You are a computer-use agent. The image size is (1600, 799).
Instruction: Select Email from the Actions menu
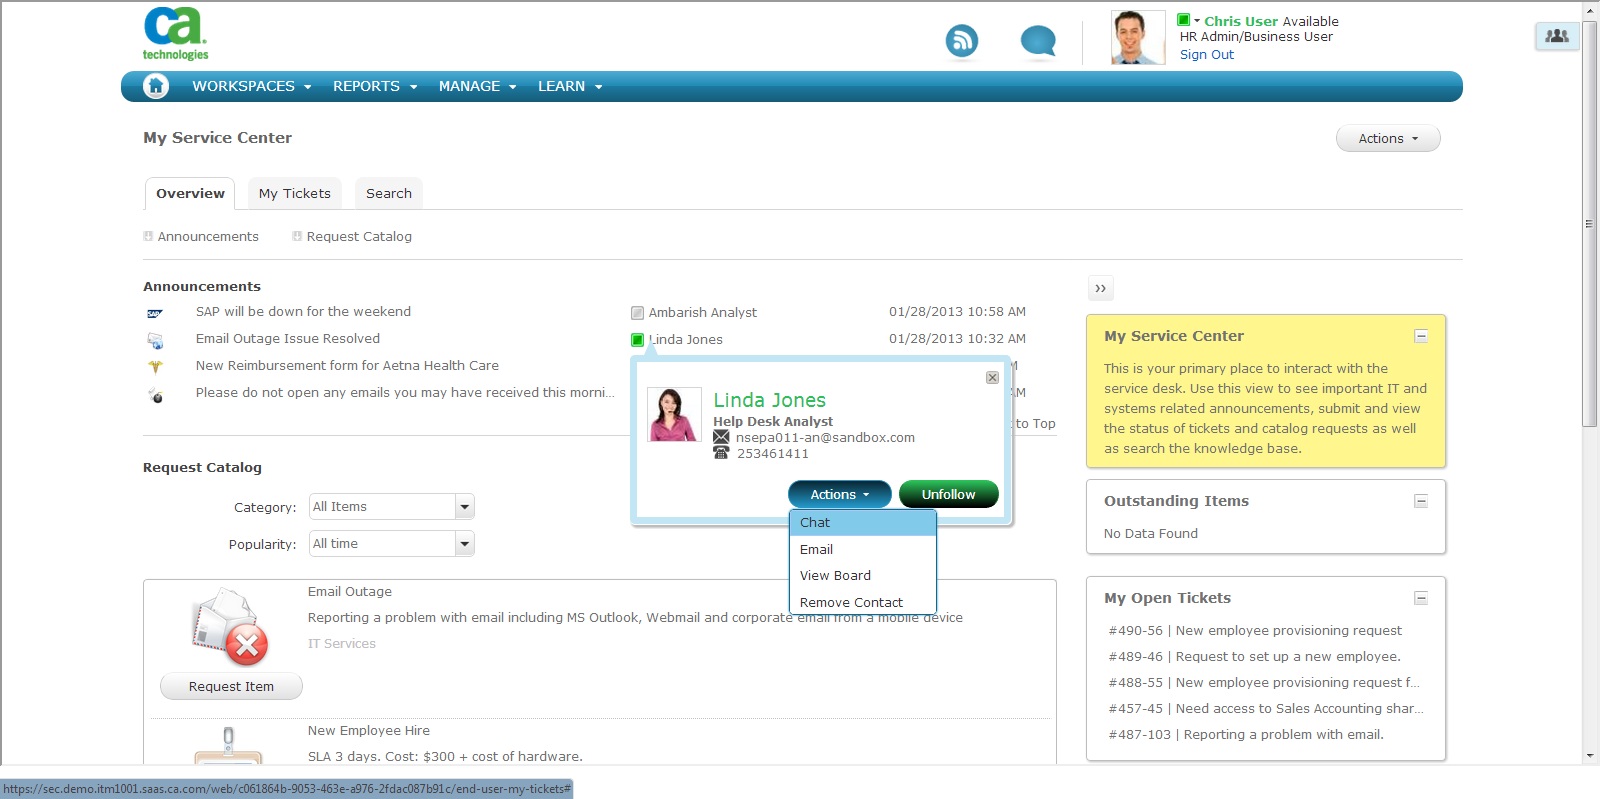(x=863, y=549)
